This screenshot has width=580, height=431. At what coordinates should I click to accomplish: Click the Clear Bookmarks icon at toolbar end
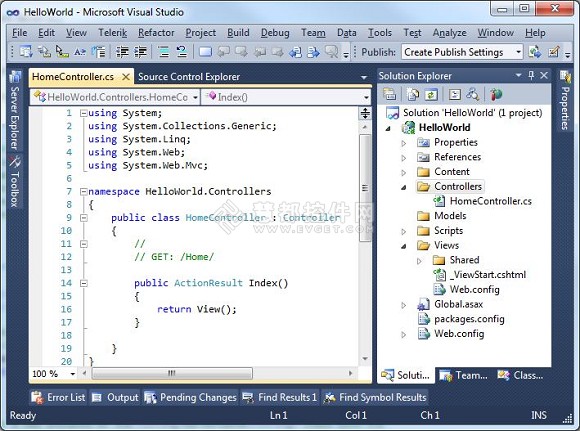tap(331, 52)
